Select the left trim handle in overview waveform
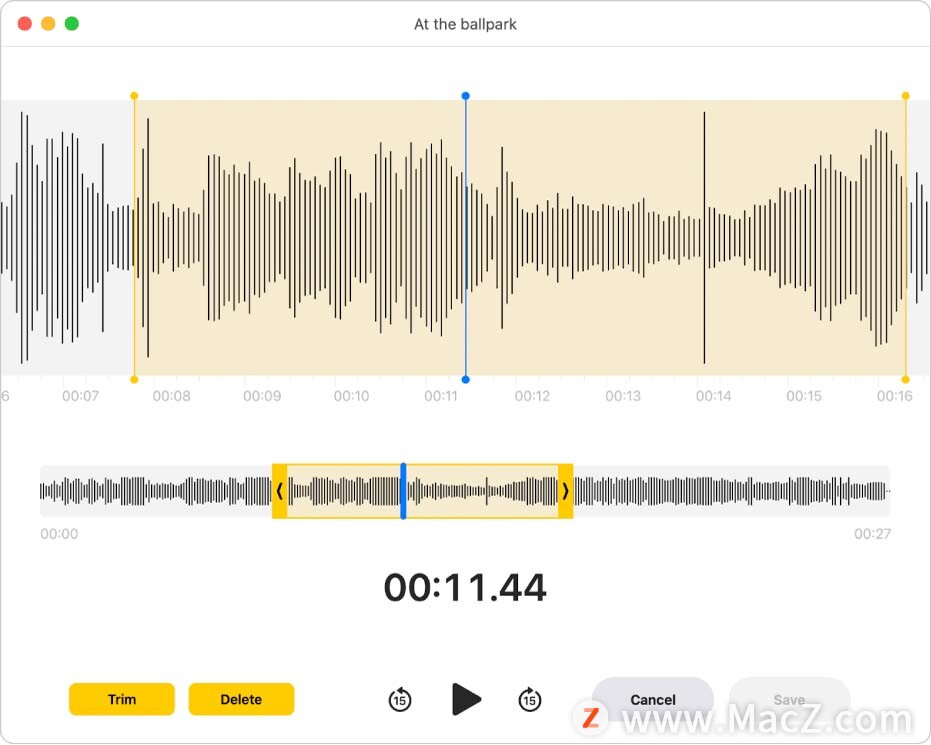 pos(280,491)
